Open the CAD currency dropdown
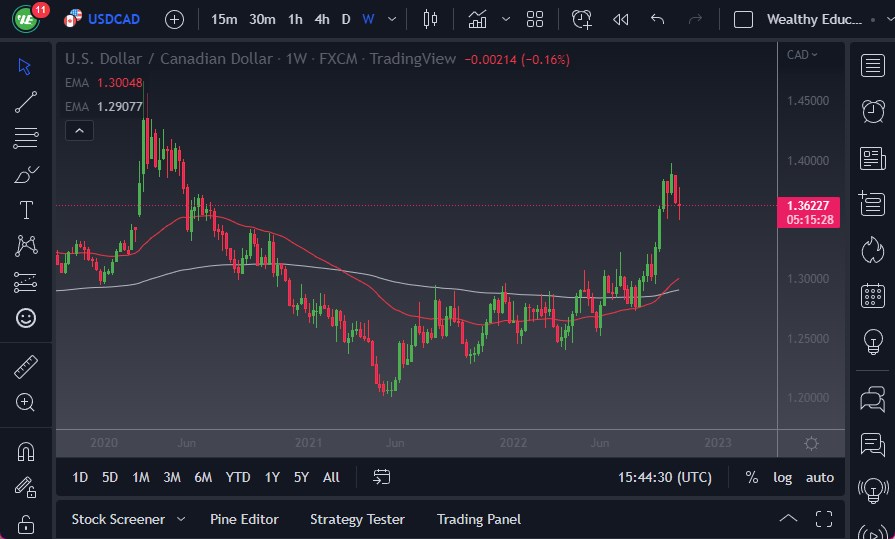Image resolution: width=895 pixels, height=539 pixels. tap(802, 55)
